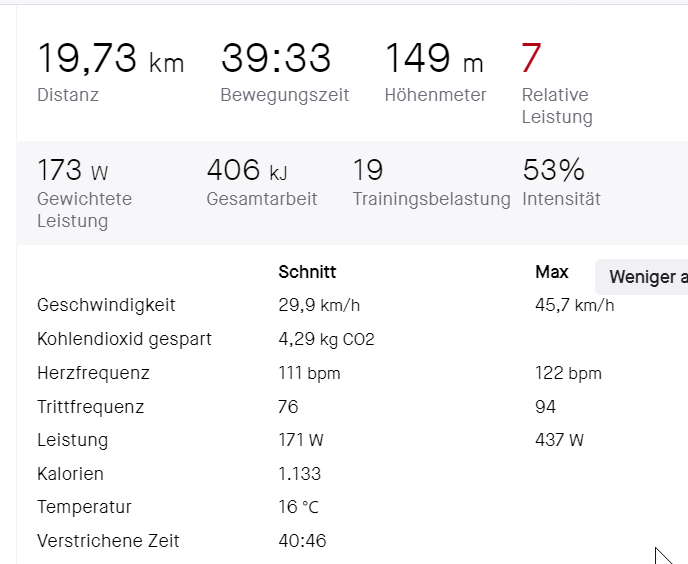The height and width of the screenshot is (564, 688).
Task: Click the 149 m Höhenmeter value
Action: click(x=433, y=59)
